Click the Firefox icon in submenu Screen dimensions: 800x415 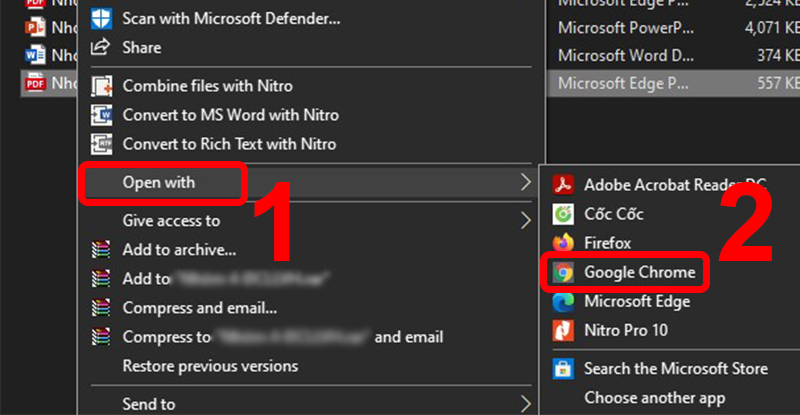pos(564,243)
